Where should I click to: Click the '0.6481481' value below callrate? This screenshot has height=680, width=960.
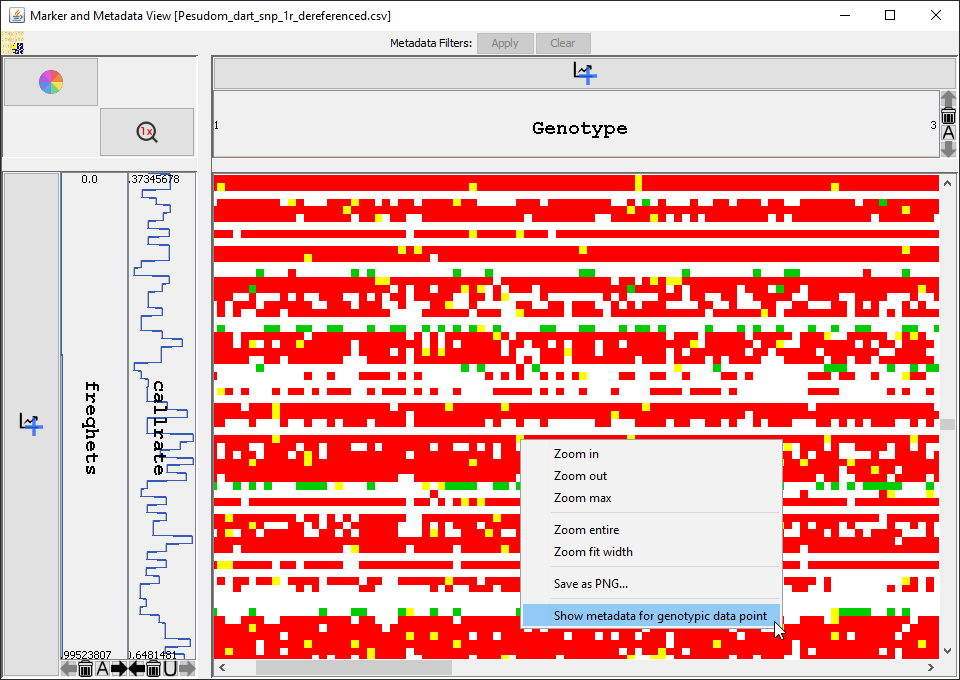tap(153, 655)
